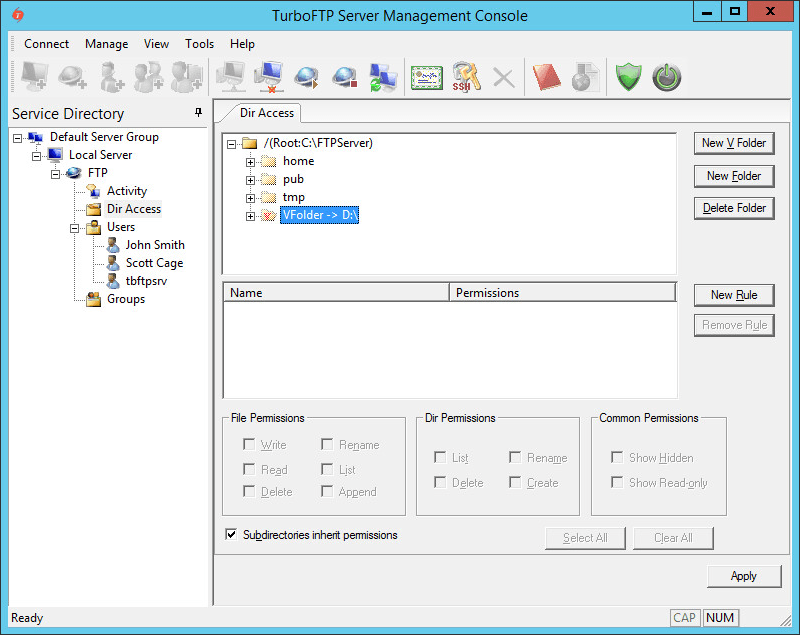800x635 pixels.
Task: Click the Name column header
Action: coord(336,293)
